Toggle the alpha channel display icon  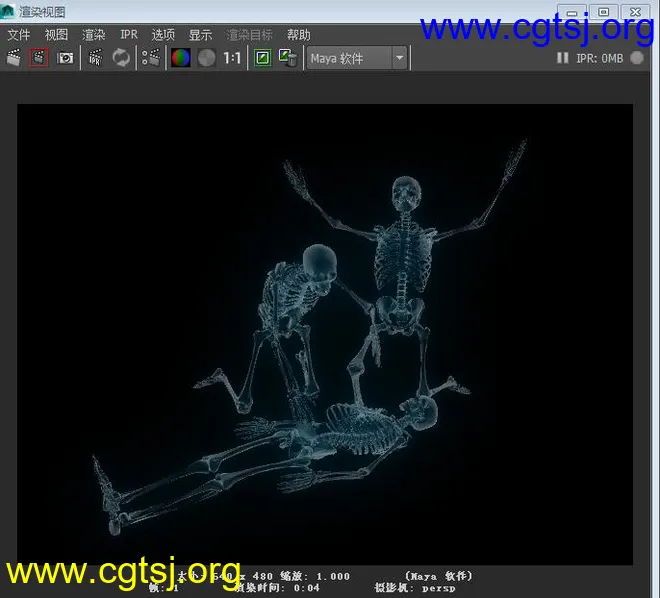coord(206,58)
